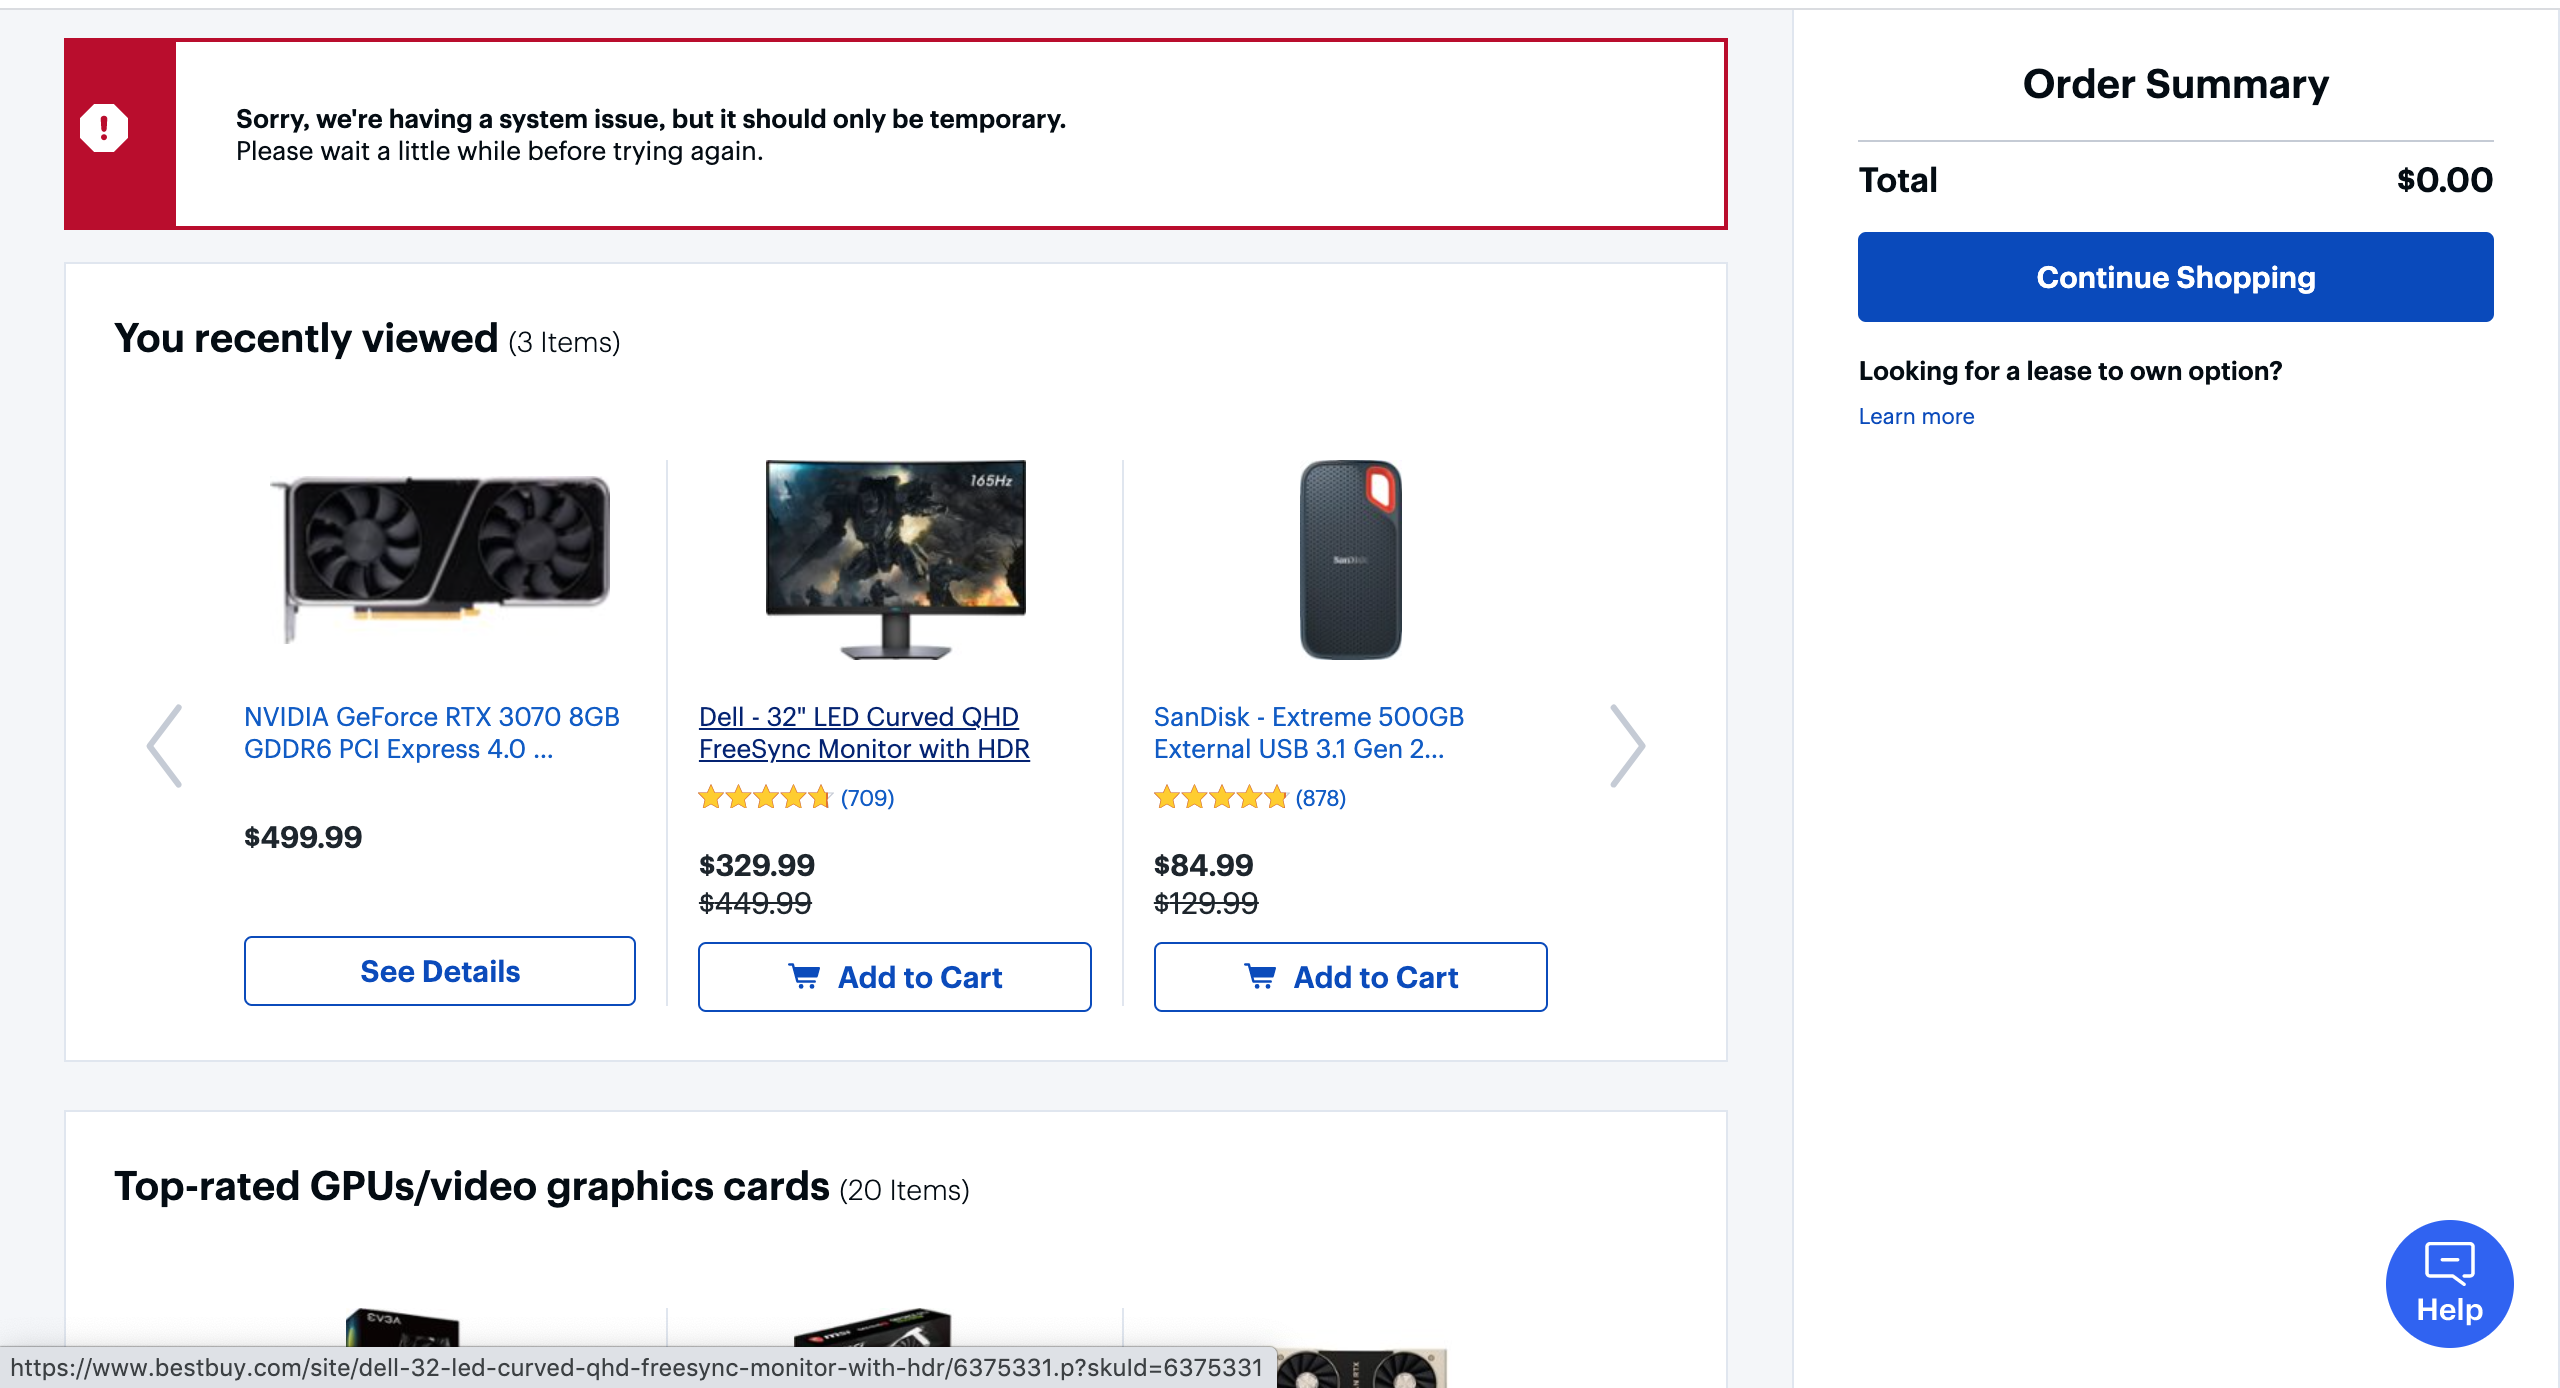Click the cart icon on SanDisk drive button
The height and width of the screenshot is (1388, 2560).
pos(1260,977)
